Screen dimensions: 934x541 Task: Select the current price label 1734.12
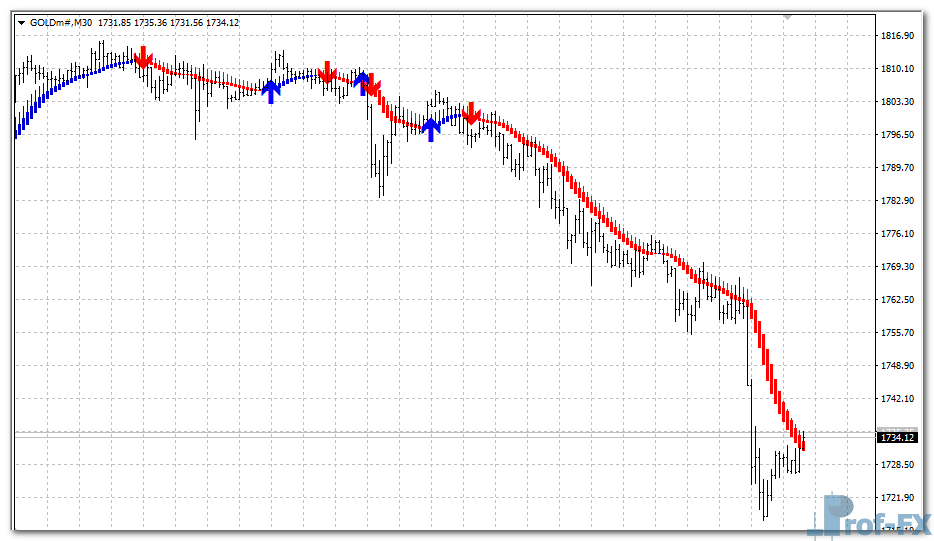click(896, 437)
